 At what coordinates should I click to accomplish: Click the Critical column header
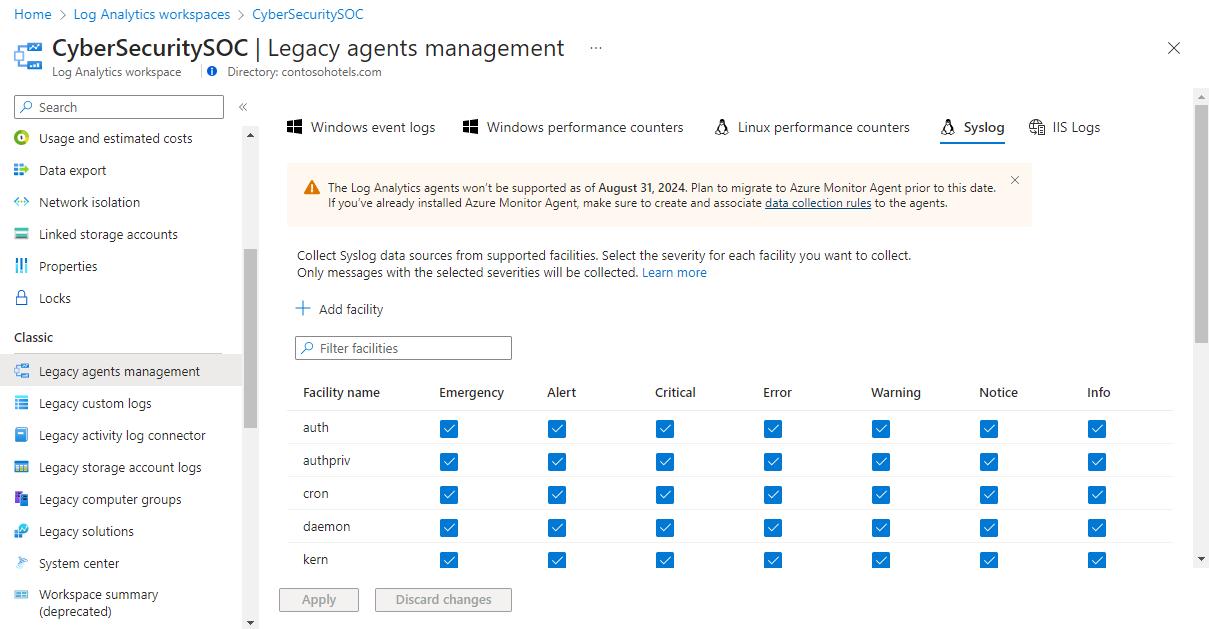click(675, 392)
